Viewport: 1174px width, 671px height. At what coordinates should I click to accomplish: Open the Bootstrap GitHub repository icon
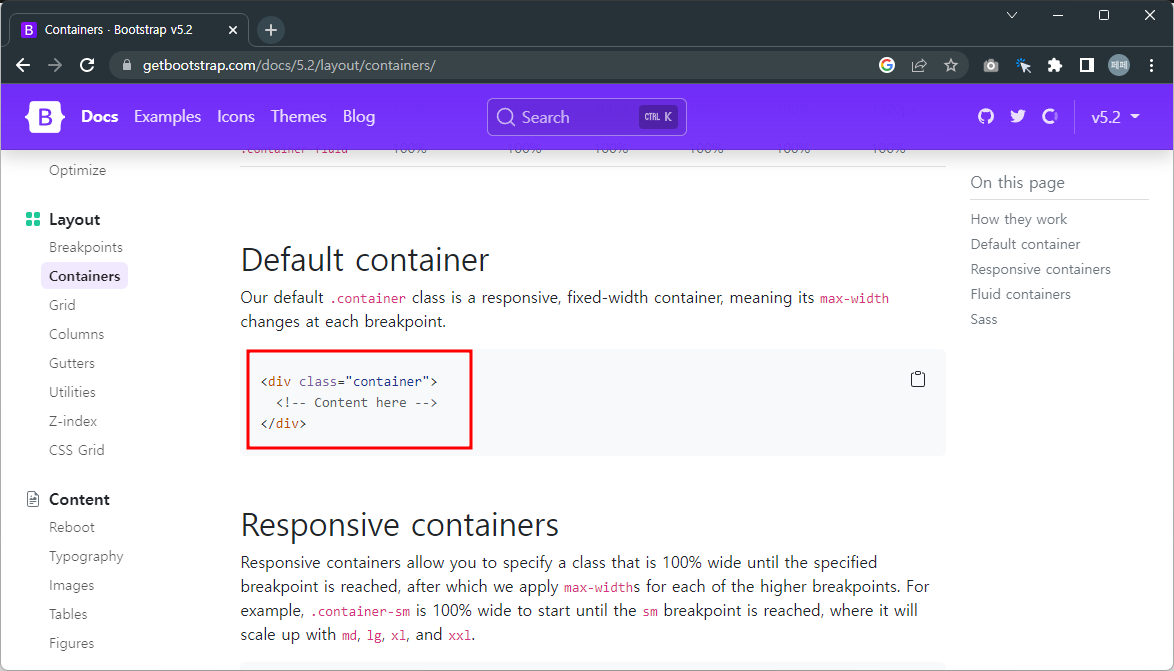click(x=985, y=117)
